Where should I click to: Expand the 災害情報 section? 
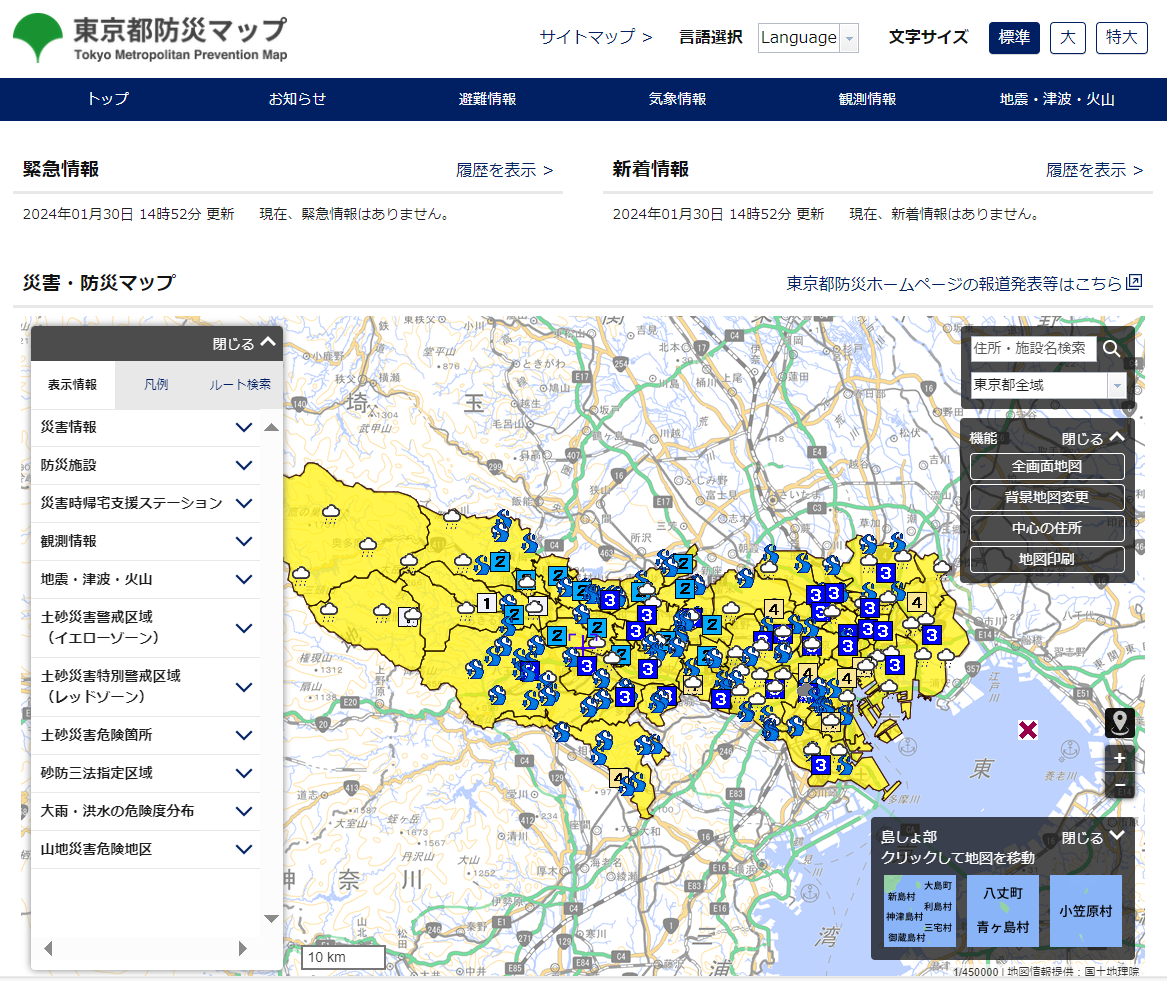tap(146, 427)
